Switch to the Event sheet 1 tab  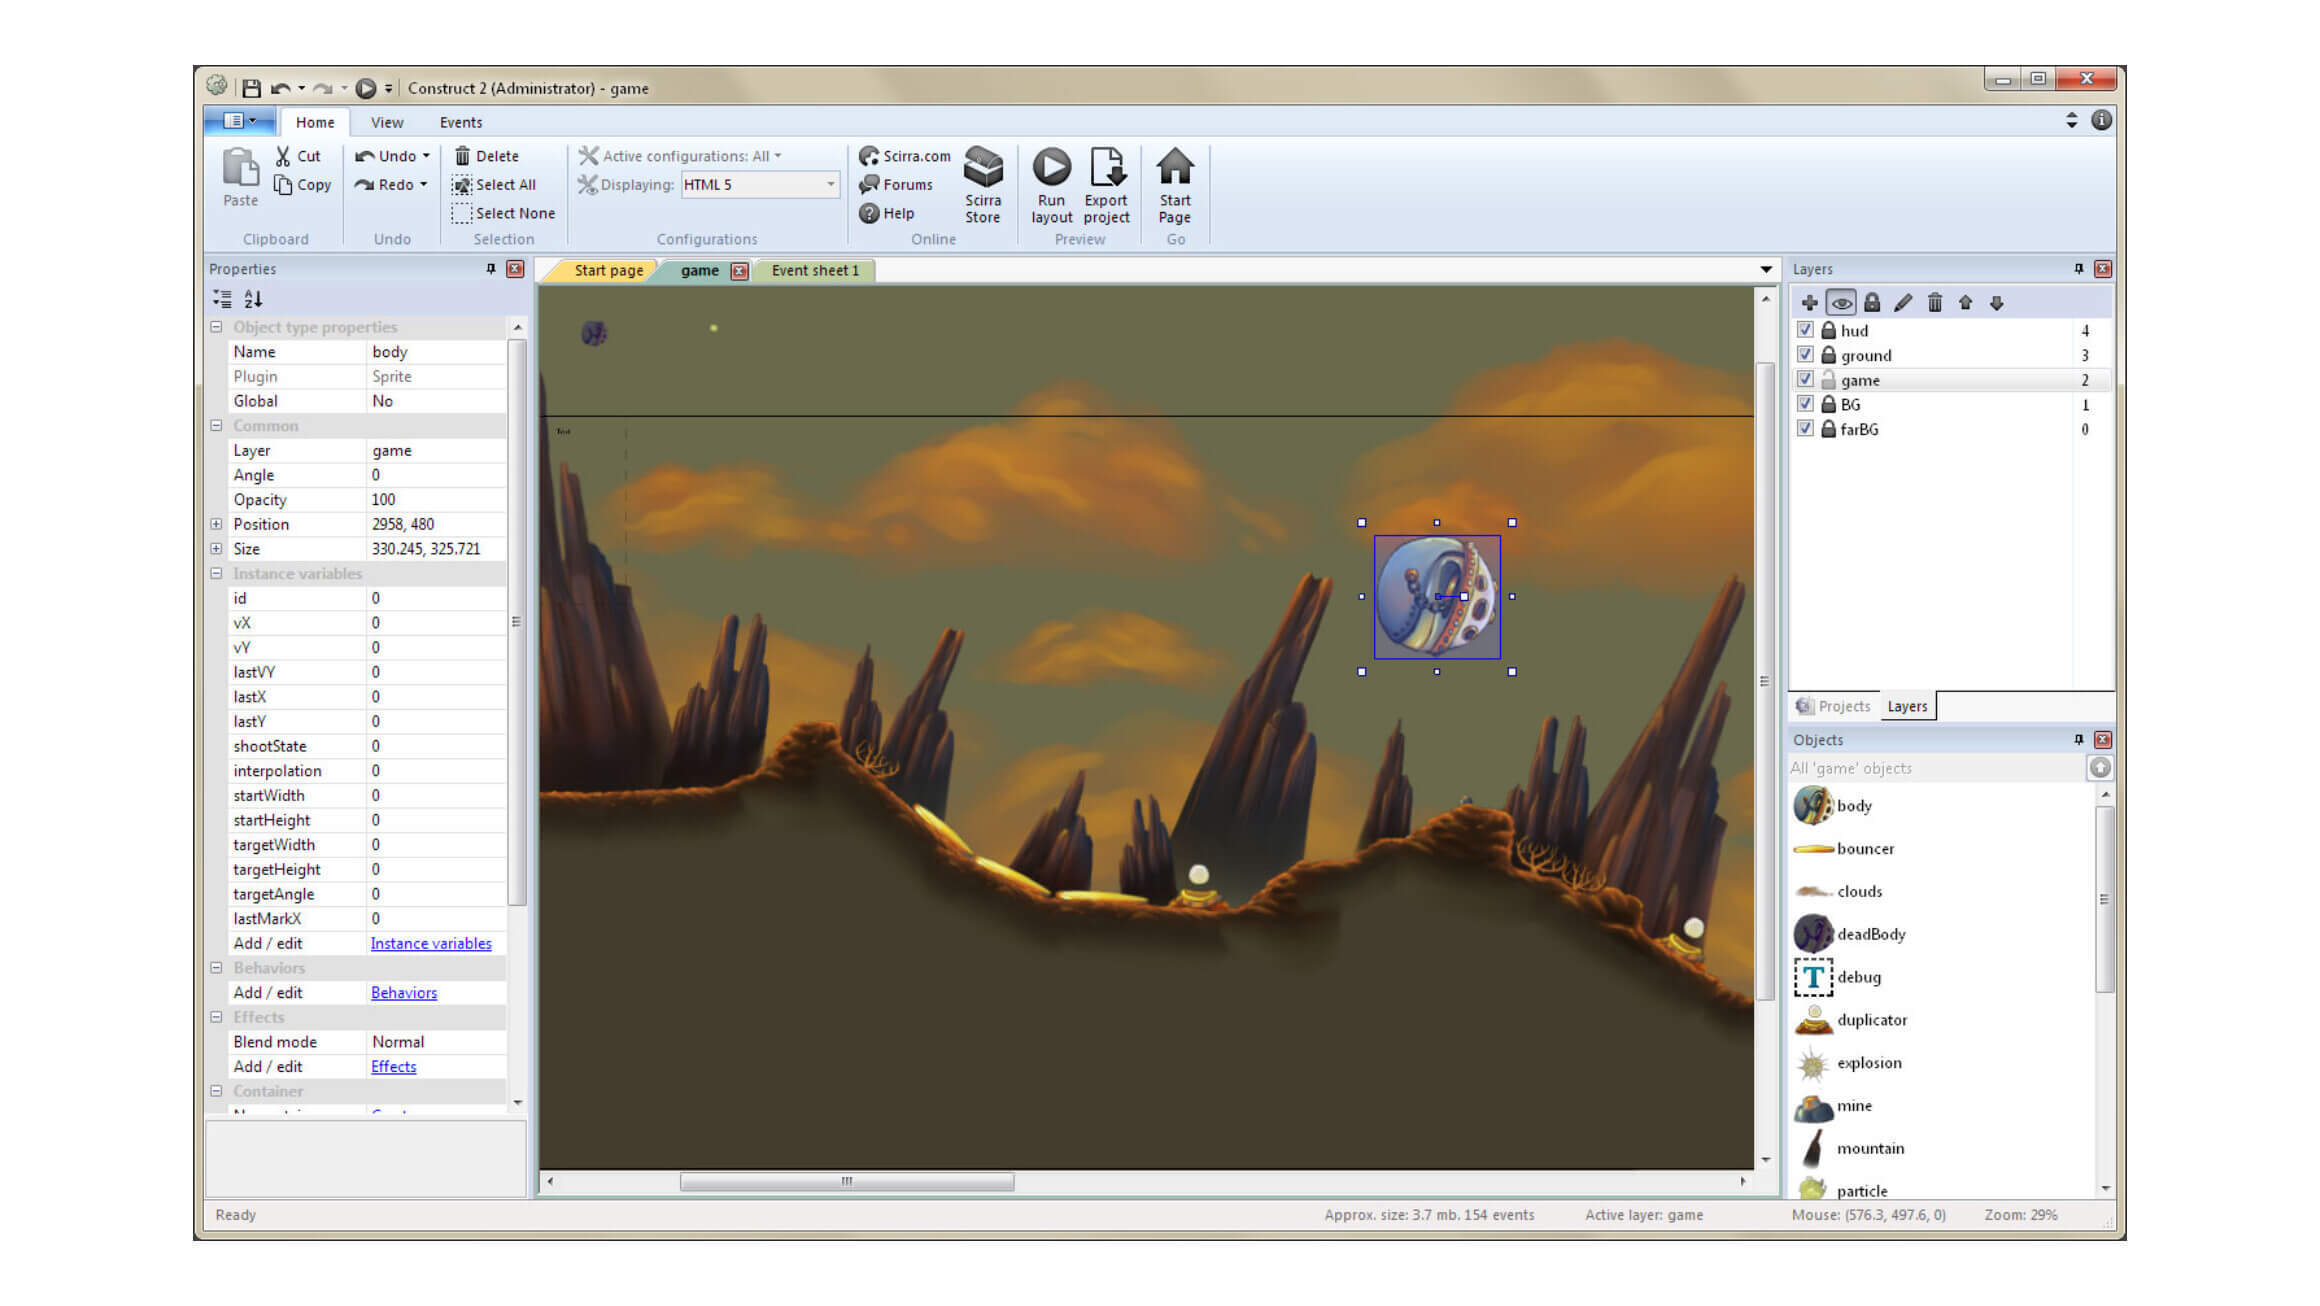(814, 271)
